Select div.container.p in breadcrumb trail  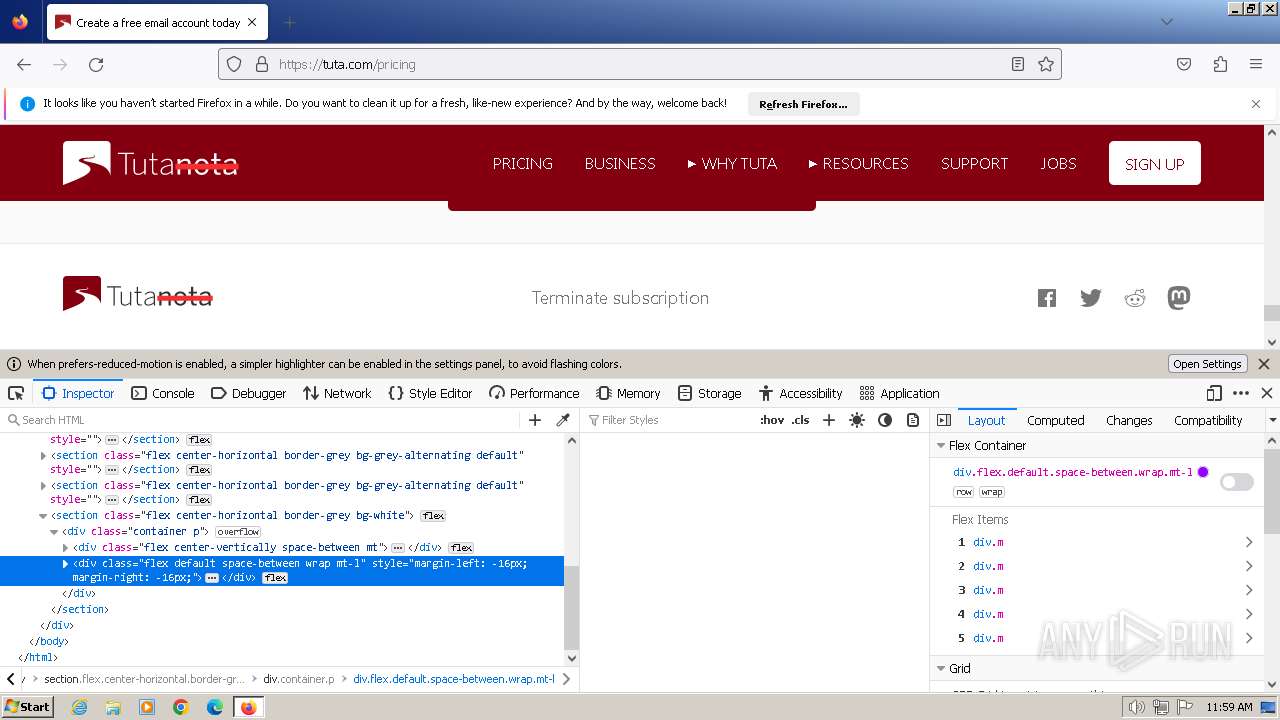point(299,679)
